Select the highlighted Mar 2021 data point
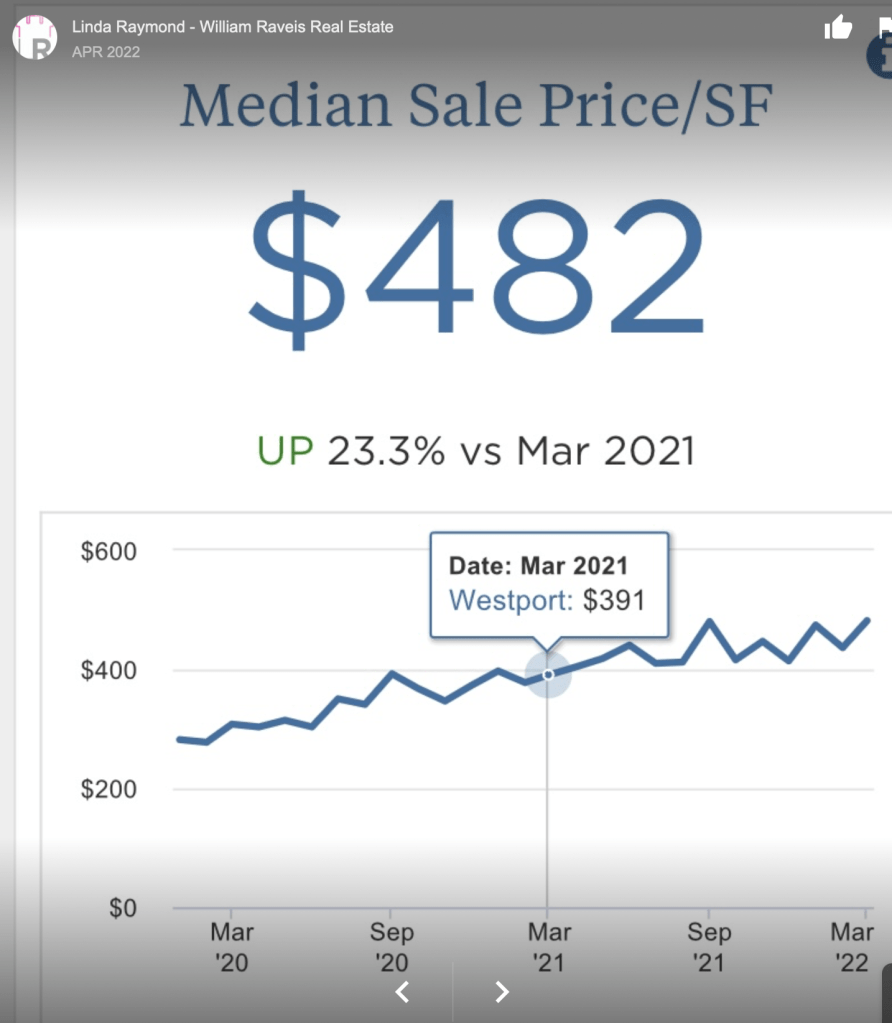Viewport: 892px width, 1023px height. tap(548, 675)
